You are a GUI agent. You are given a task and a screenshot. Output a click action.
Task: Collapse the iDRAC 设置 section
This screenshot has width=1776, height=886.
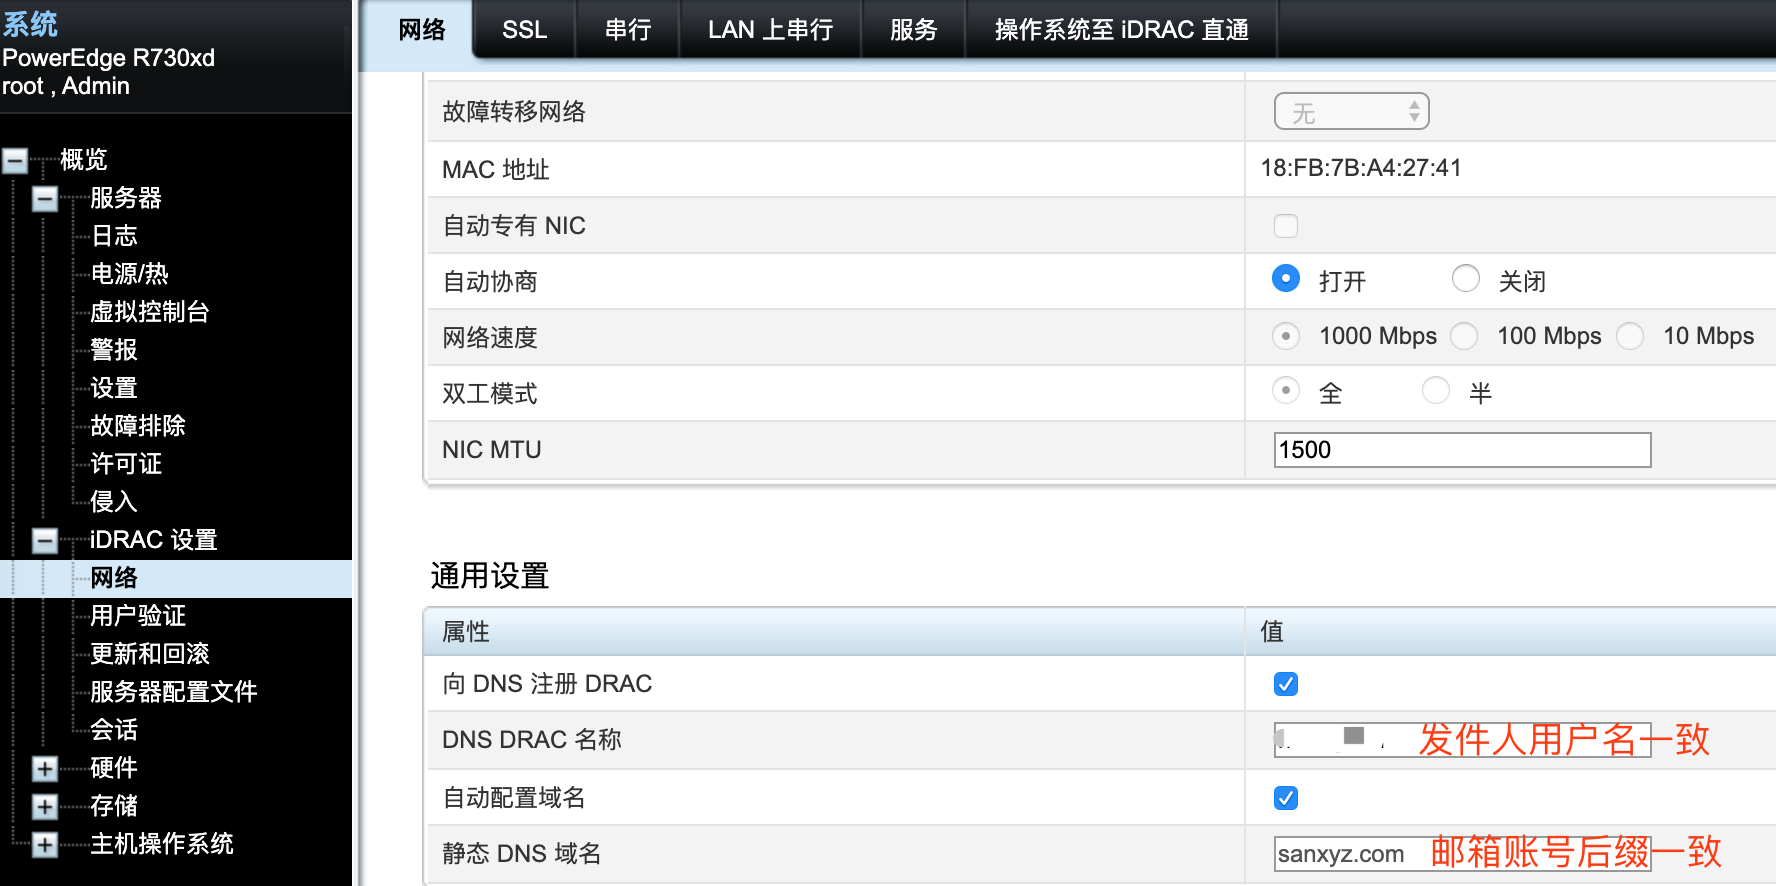(x=43, y=540)
